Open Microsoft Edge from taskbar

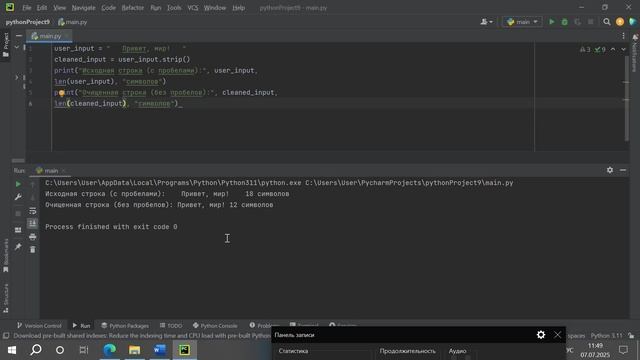(109, 350)
